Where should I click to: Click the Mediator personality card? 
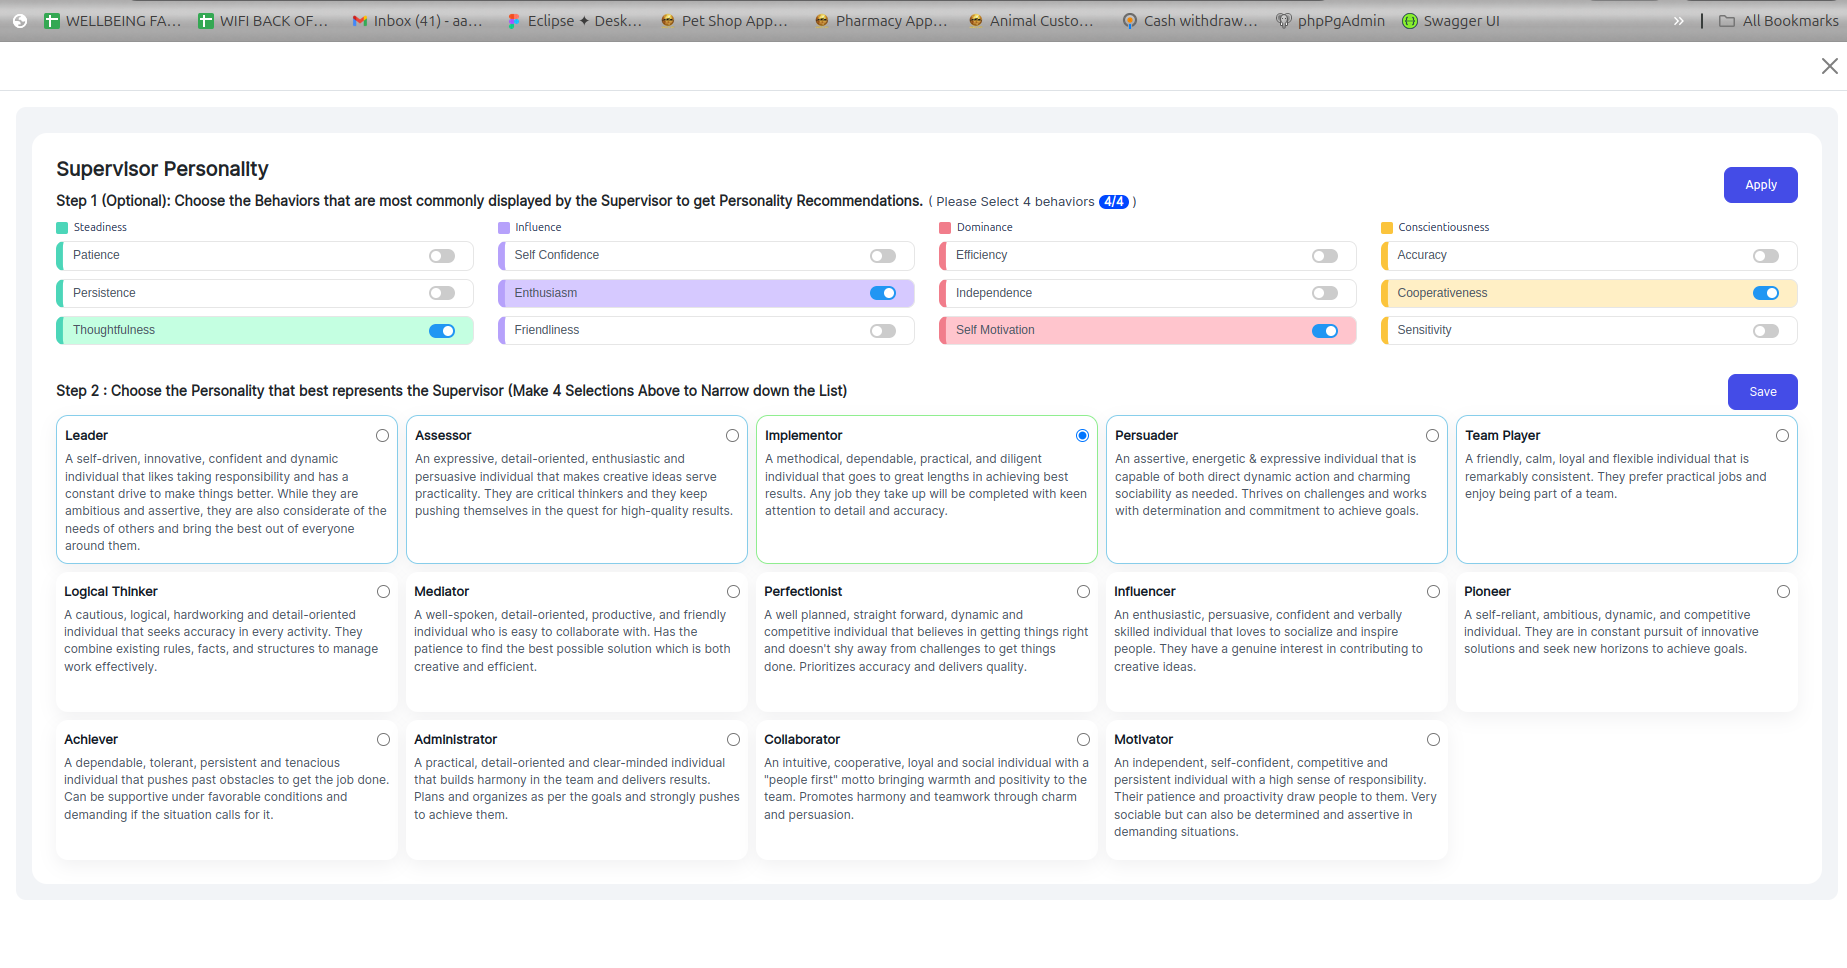click(x=576, y=640)
